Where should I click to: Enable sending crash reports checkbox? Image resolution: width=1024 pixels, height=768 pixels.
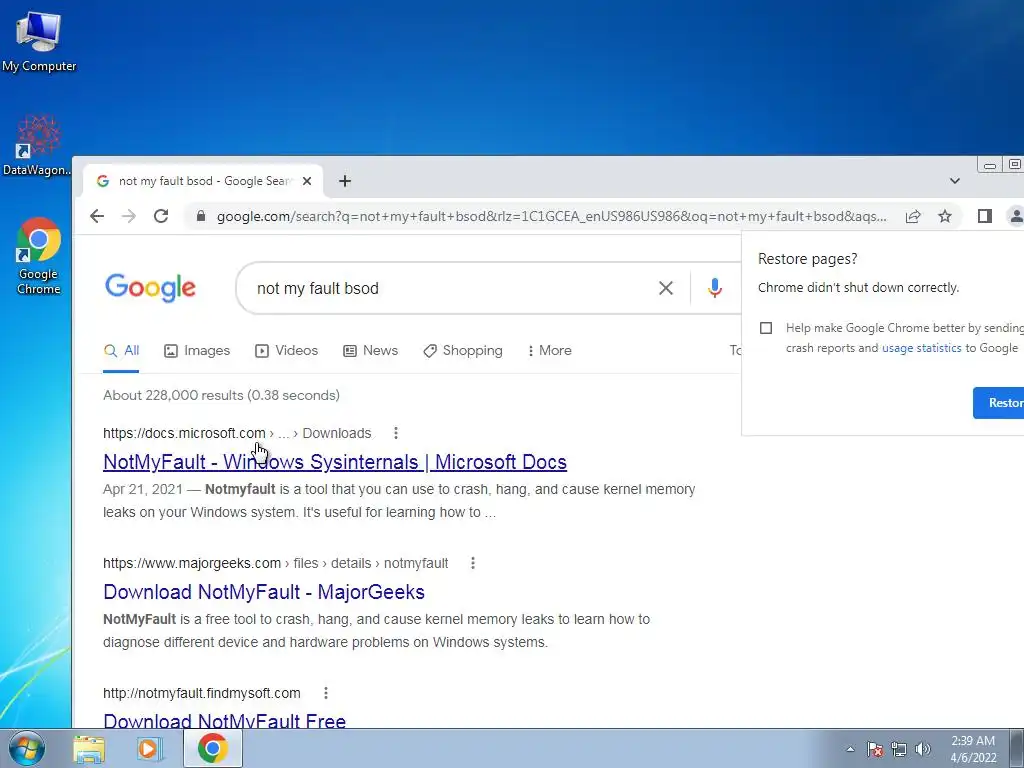point(766,328)
